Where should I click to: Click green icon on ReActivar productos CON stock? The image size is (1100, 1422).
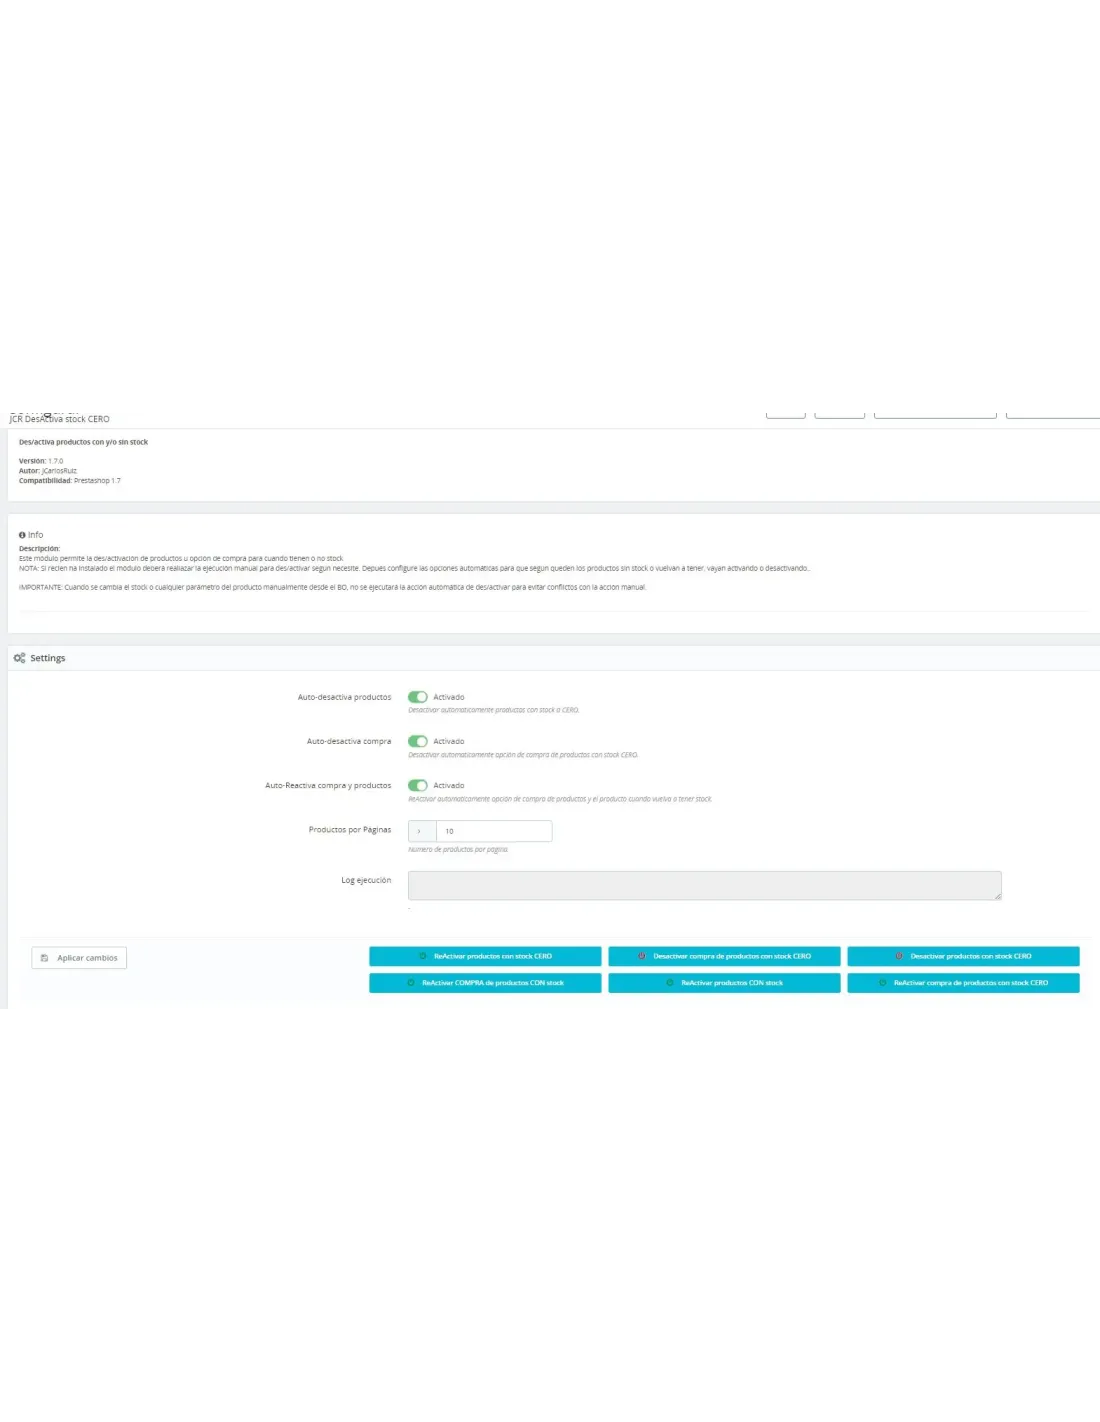[x=670, y=983]
